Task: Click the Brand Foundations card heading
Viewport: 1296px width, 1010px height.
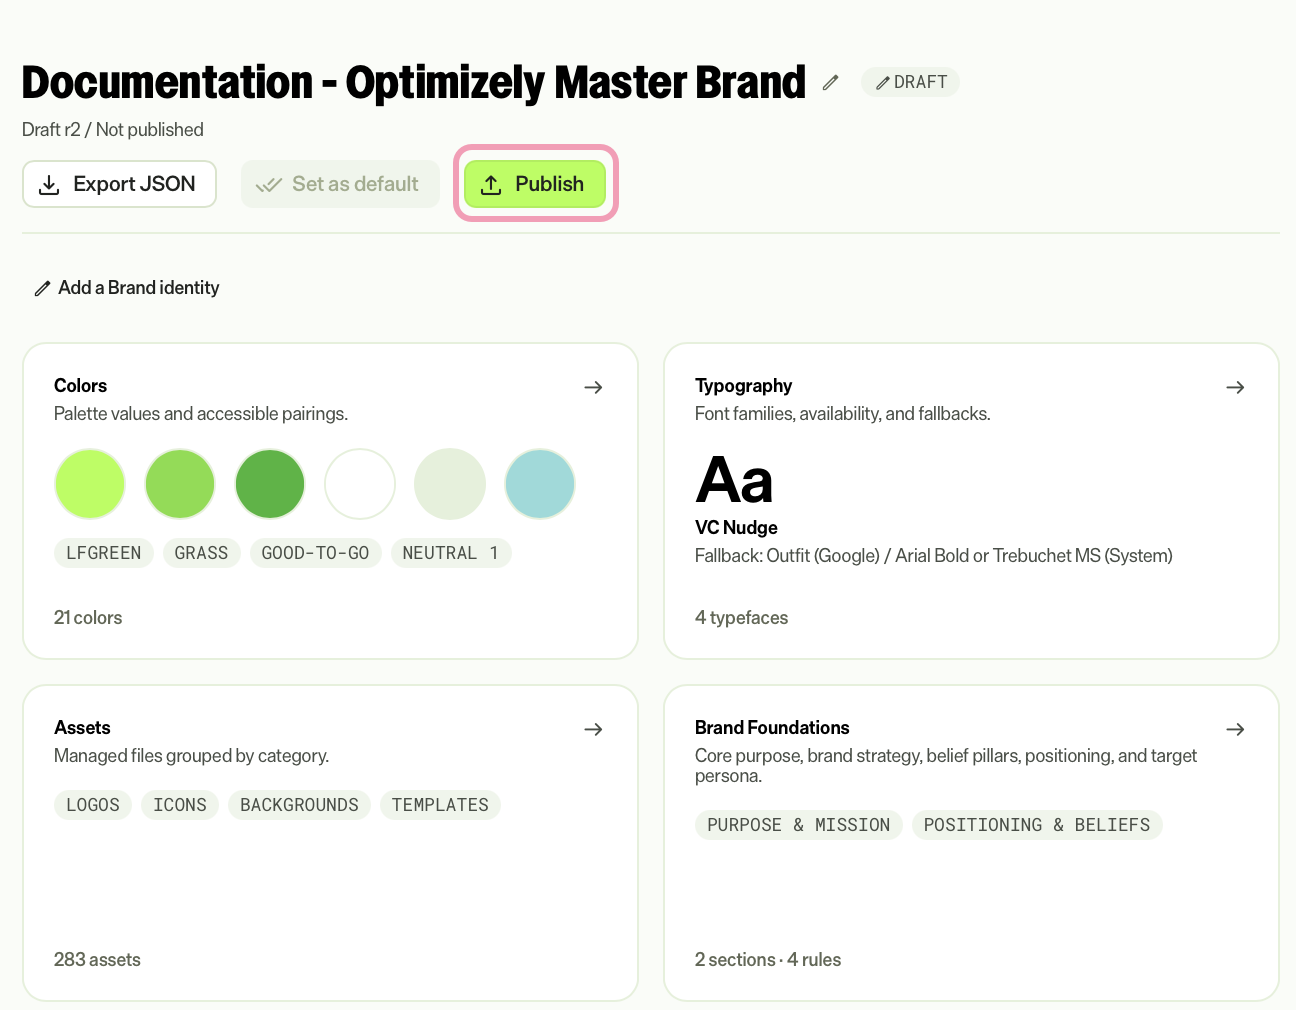Action: point(772,728)
